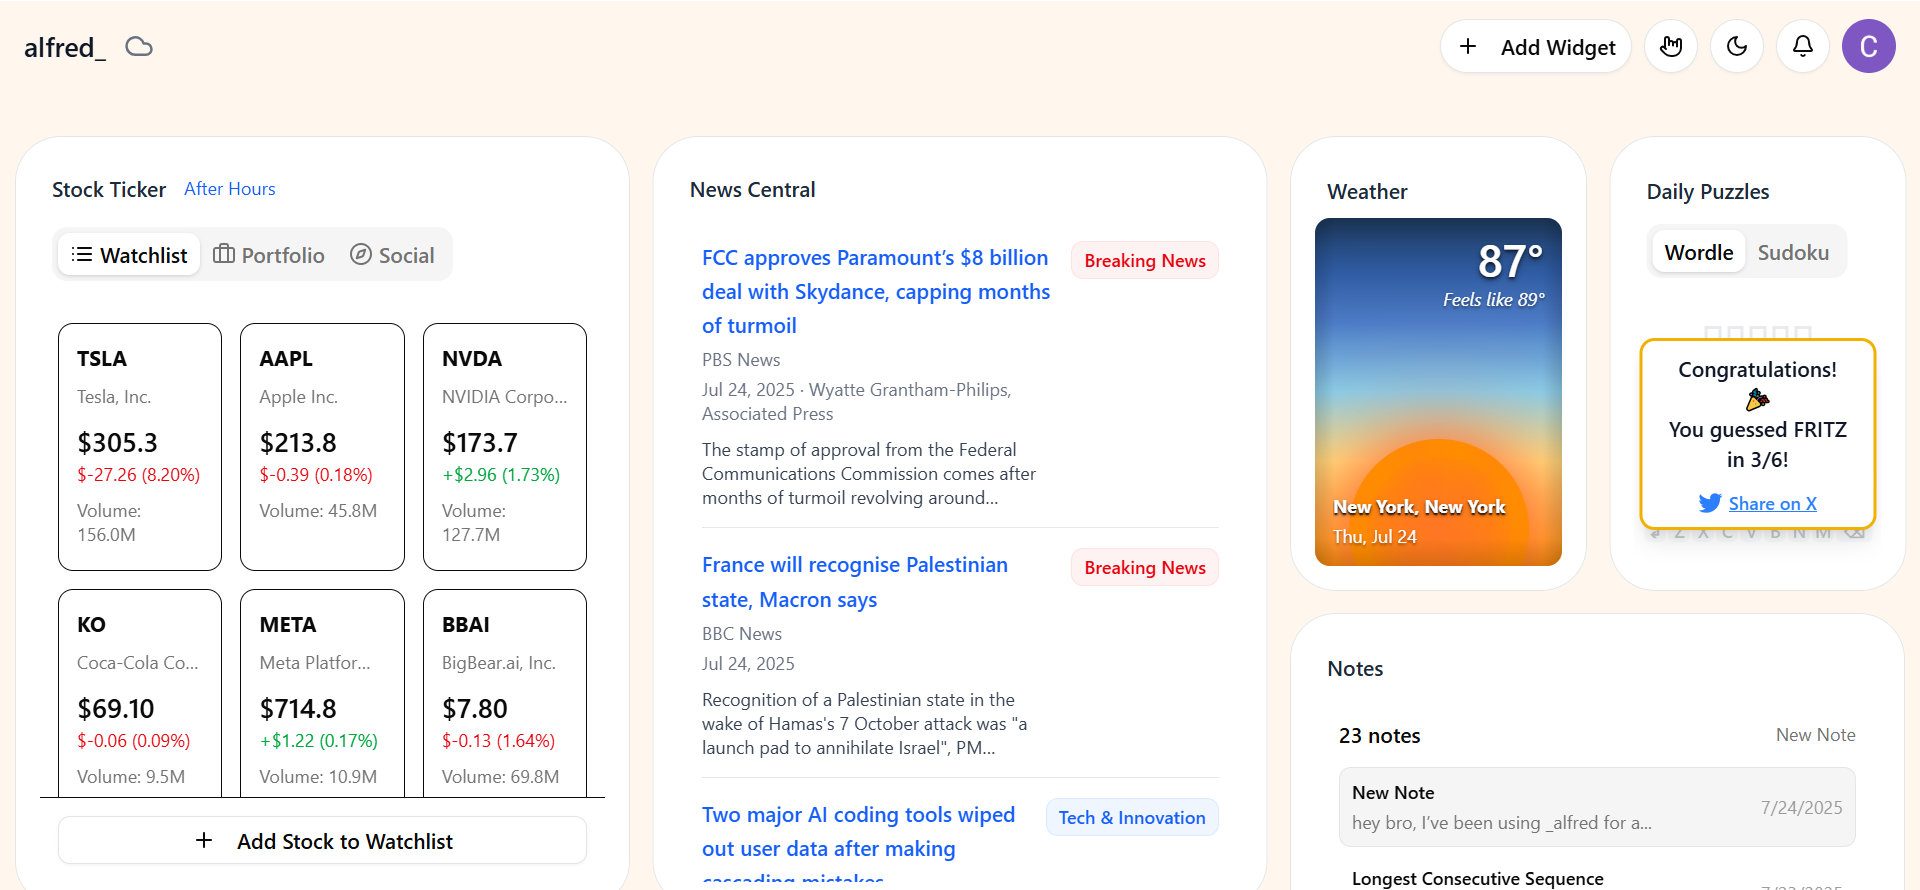Click the Feels like 89° text
This screenshot has height=890, width=1920.
1493,299
